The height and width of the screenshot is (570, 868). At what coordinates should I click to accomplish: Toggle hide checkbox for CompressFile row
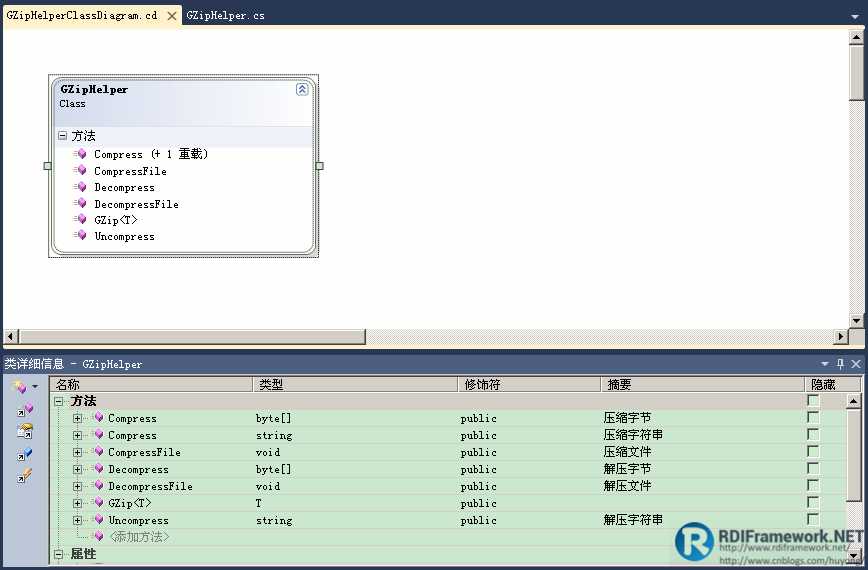(813, 452)
